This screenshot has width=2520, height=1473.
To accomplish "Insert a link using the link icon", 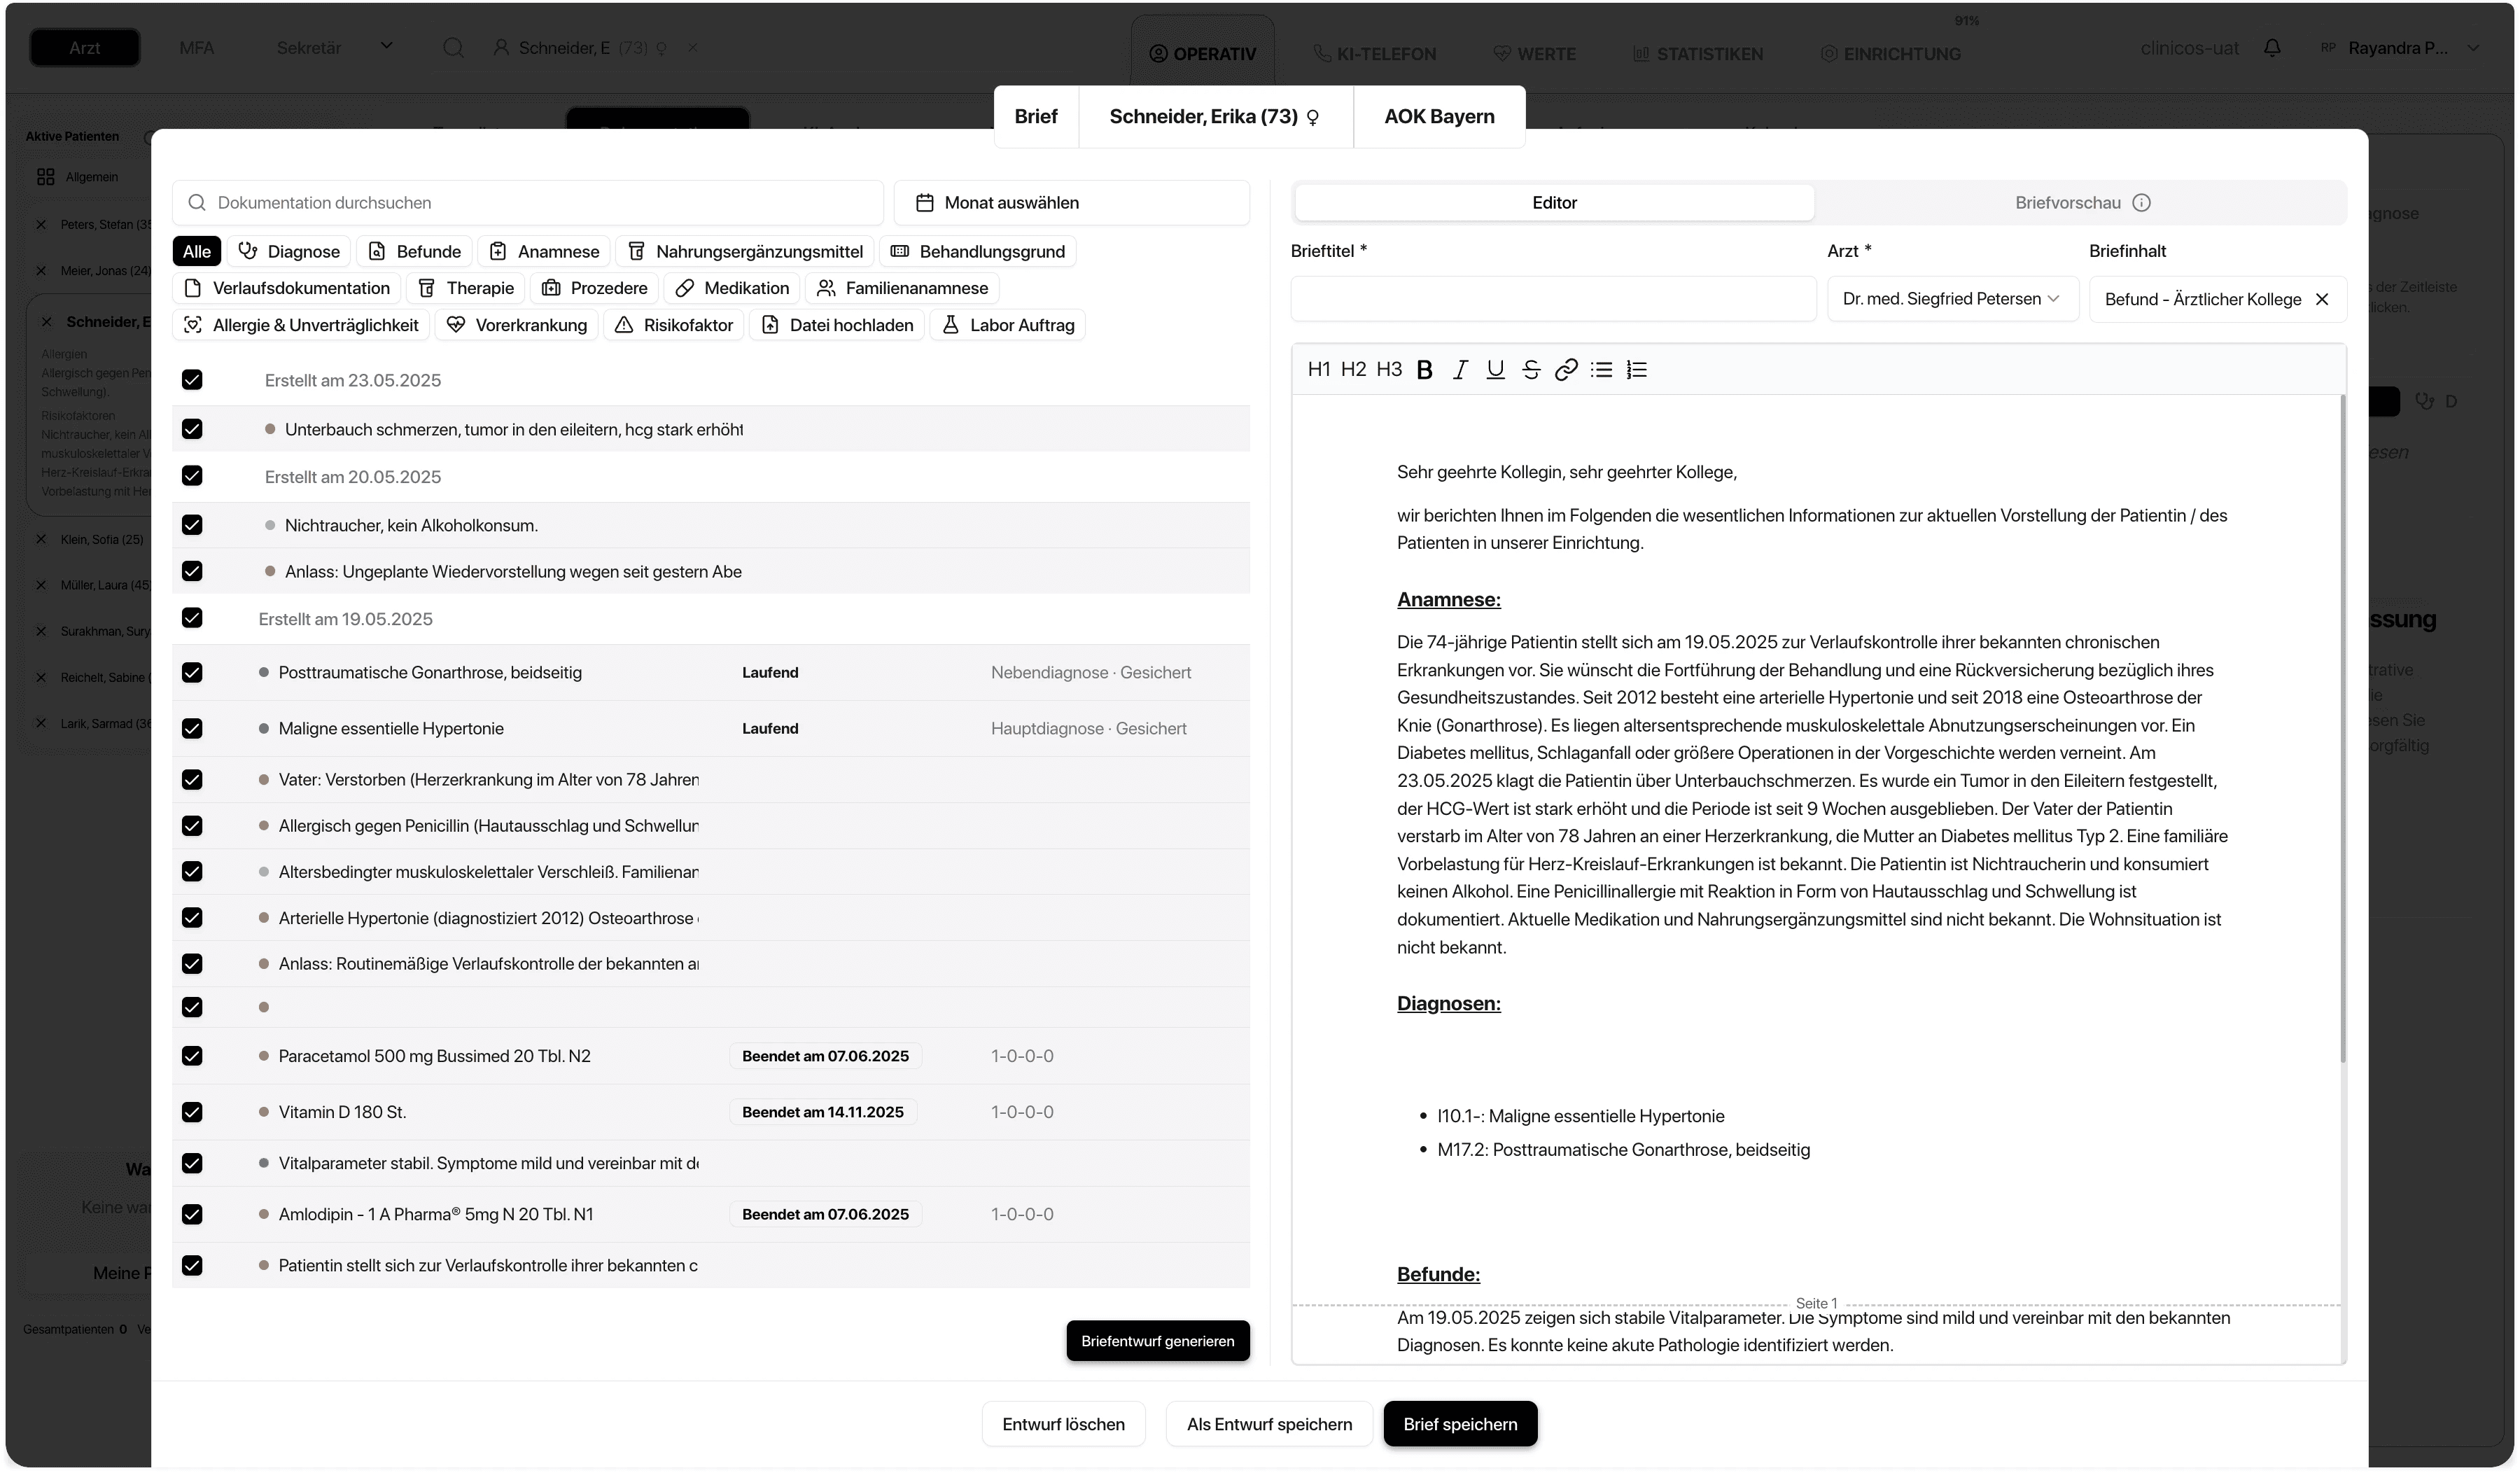I will click(x=1566, y=370).
